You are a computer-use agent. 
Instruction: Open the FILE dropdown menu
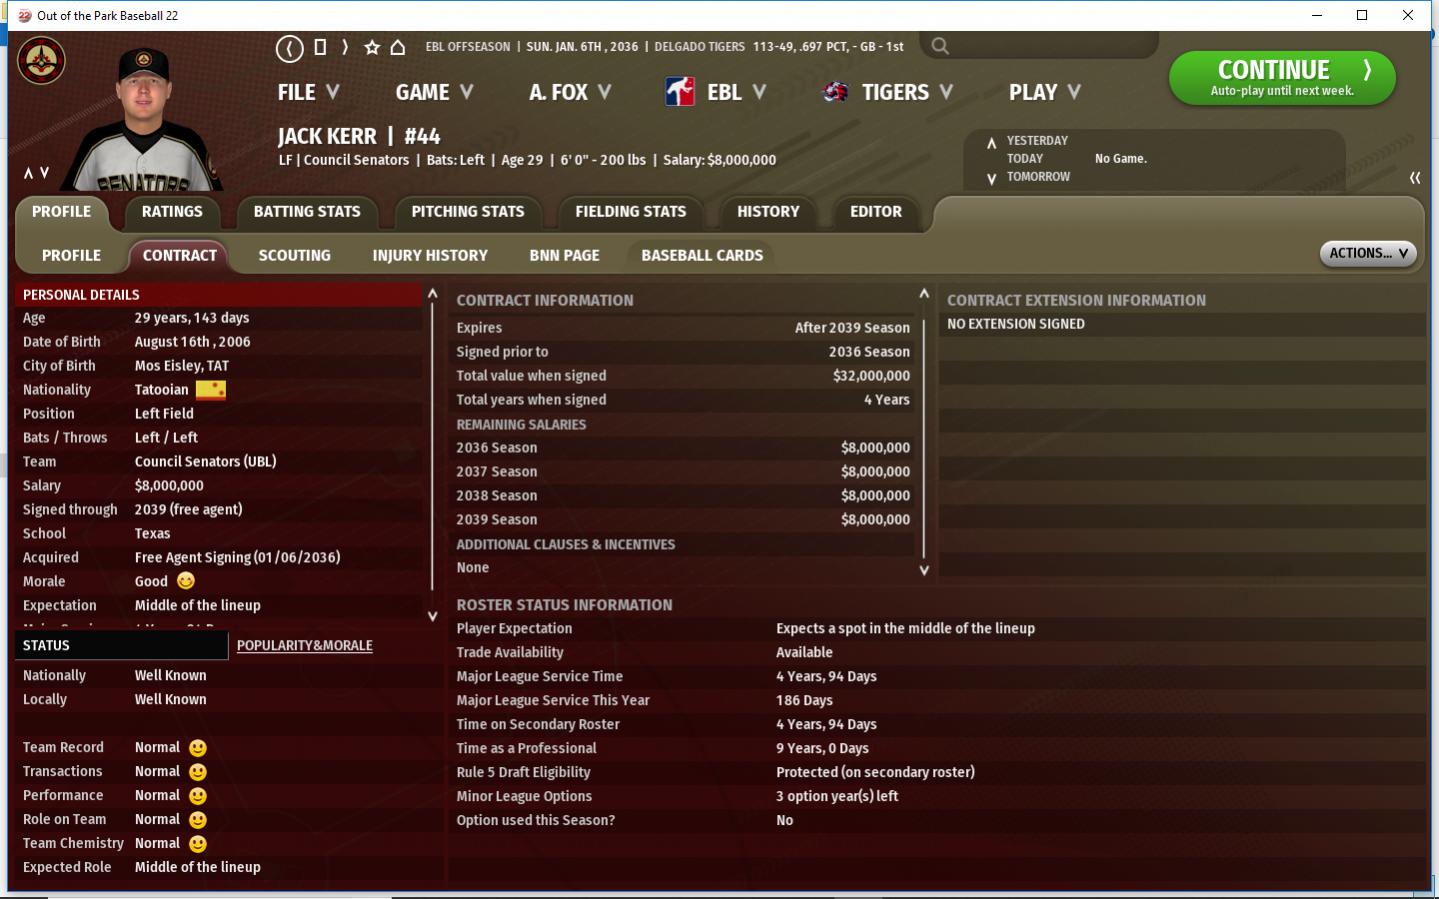[x=308, y=92]
